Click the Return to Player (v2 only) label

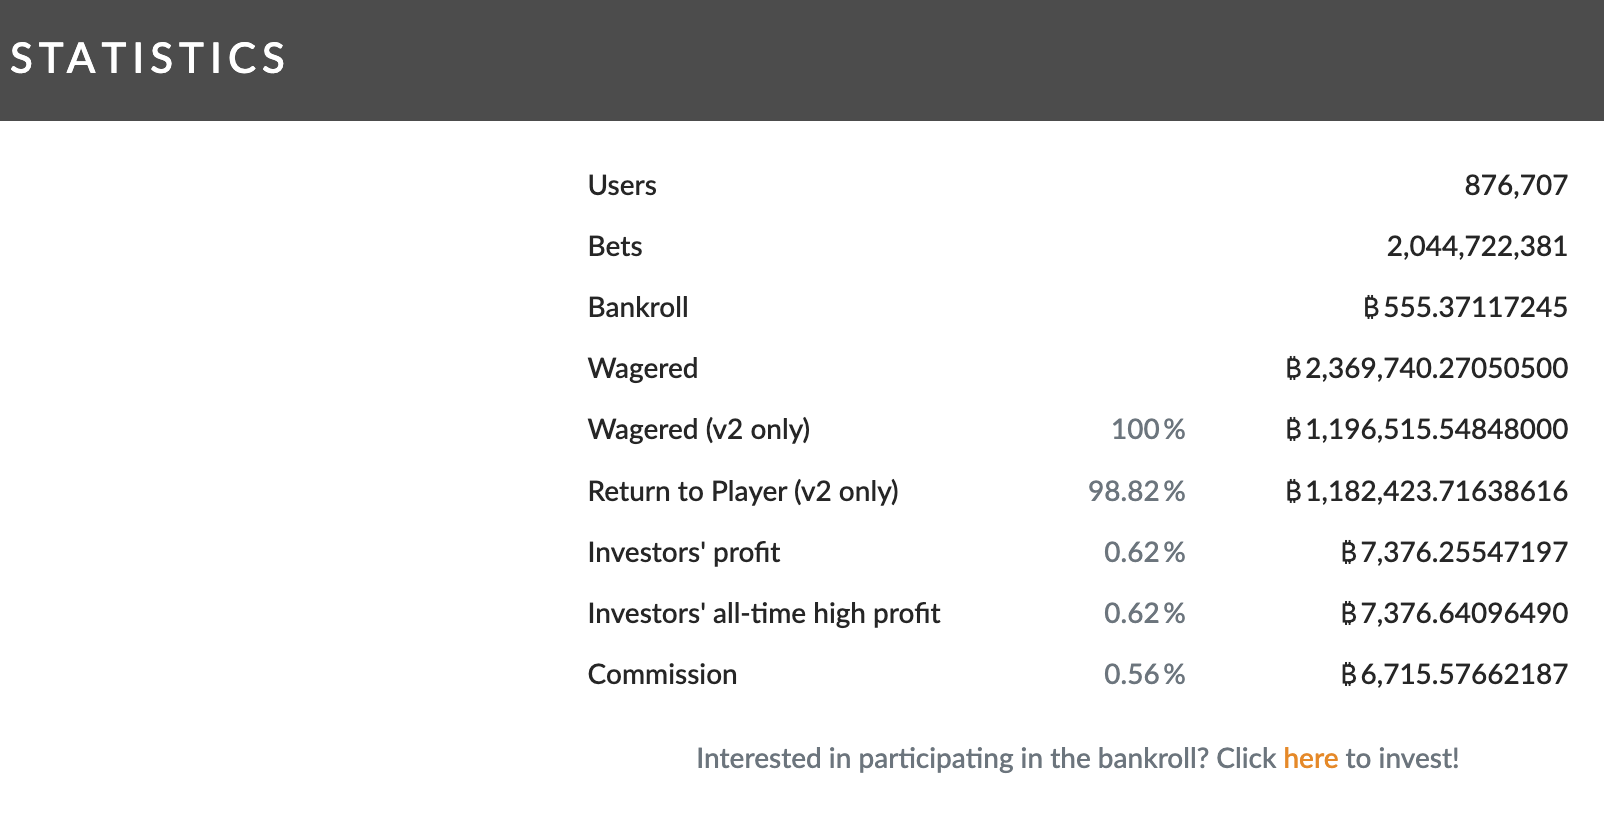(x=743, y=492)
